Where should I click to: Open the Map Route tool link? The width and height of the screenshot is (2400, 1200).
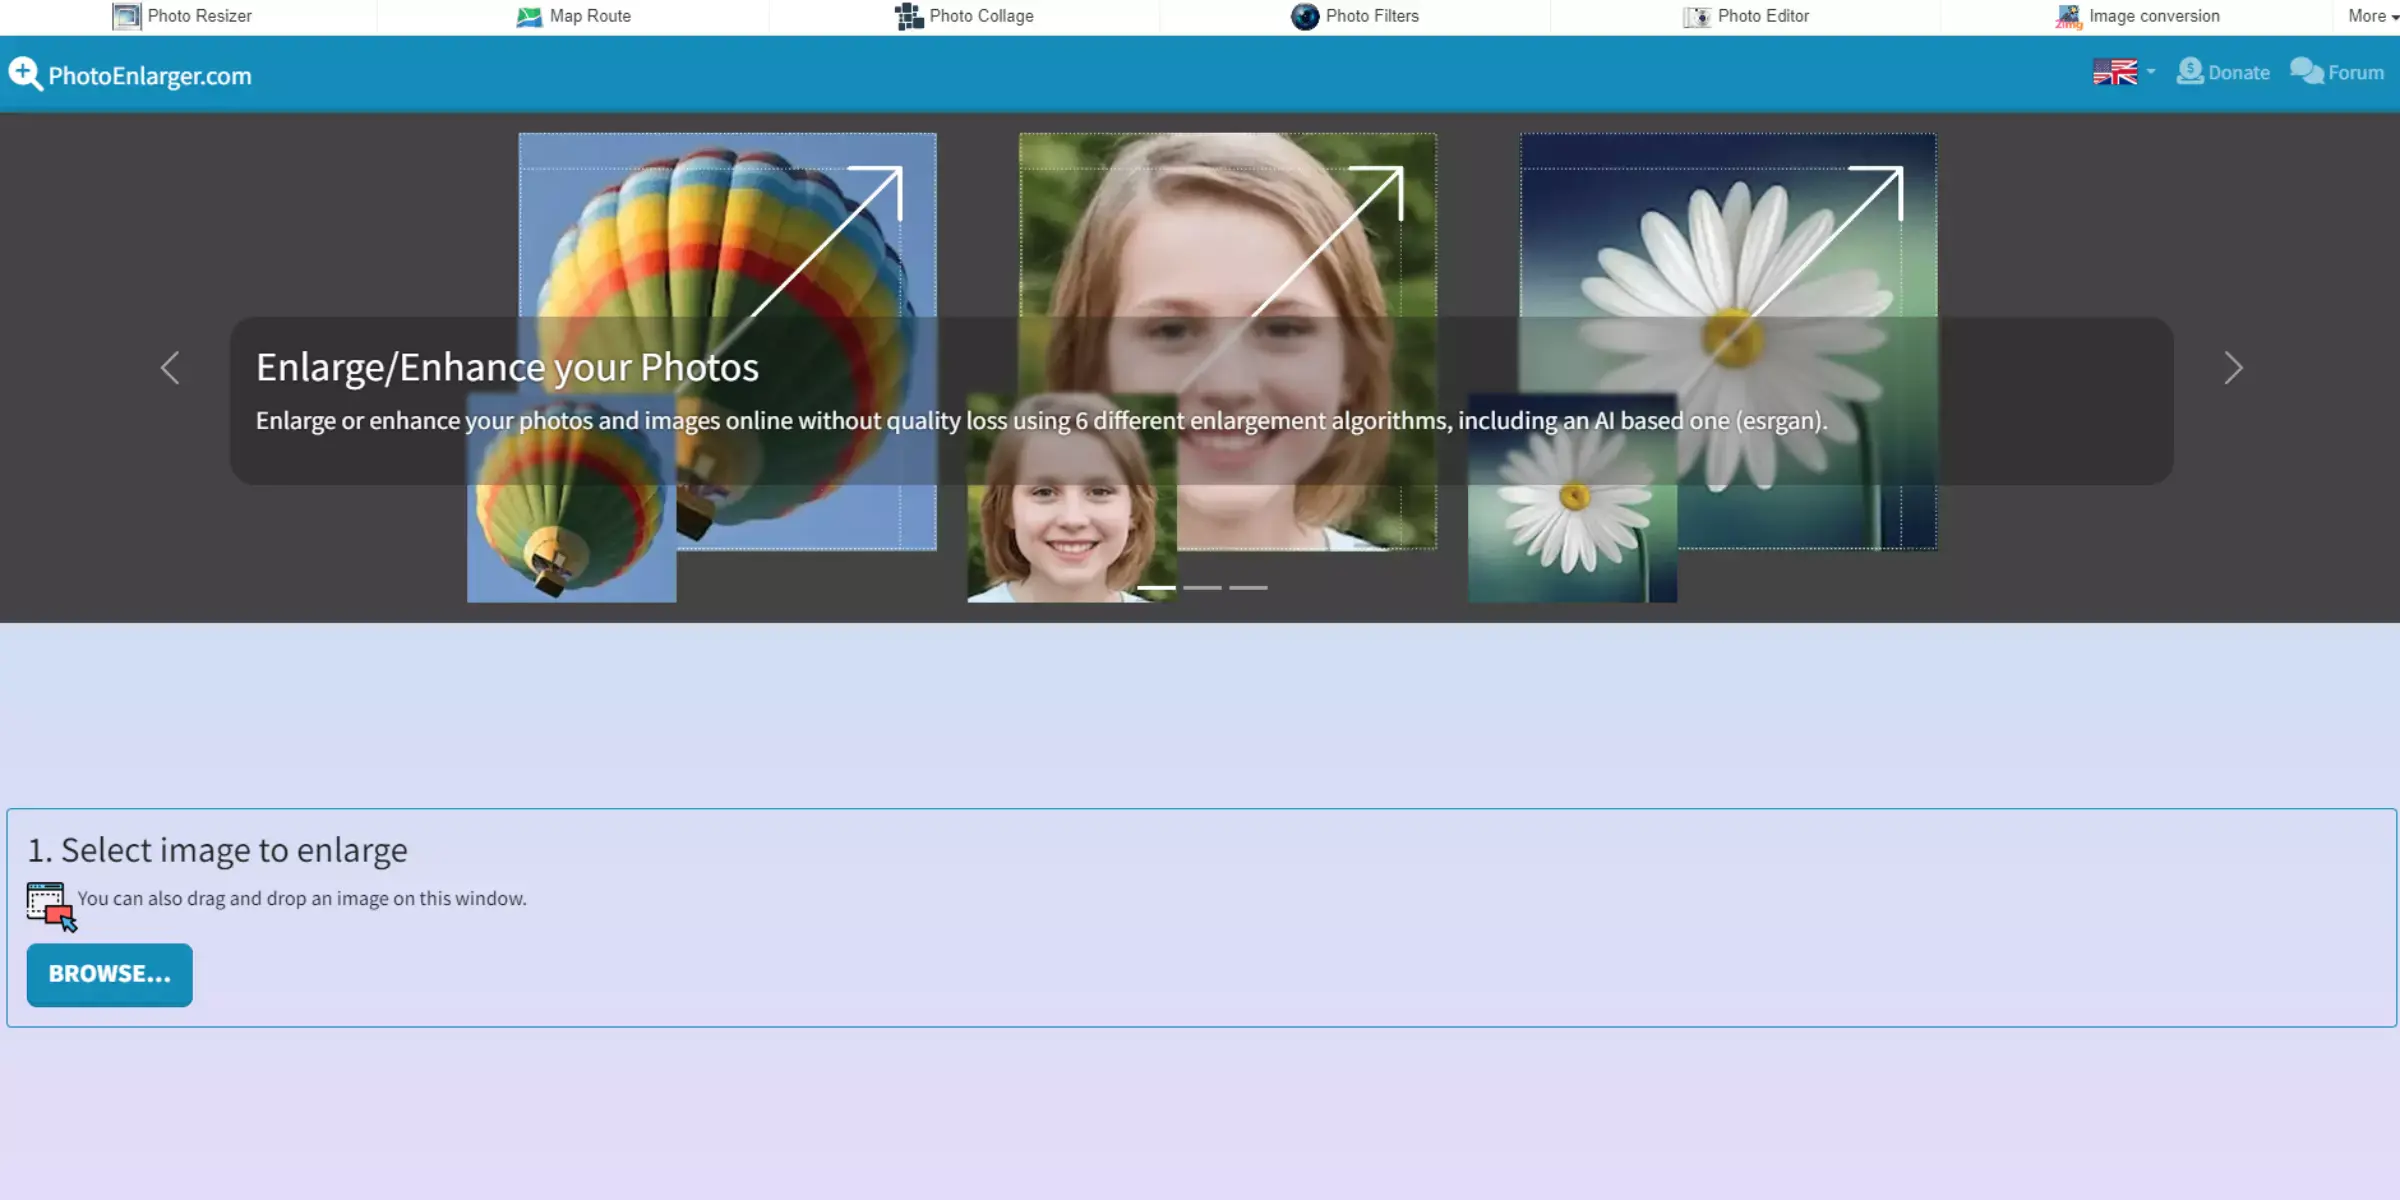[x=590, y=16]
